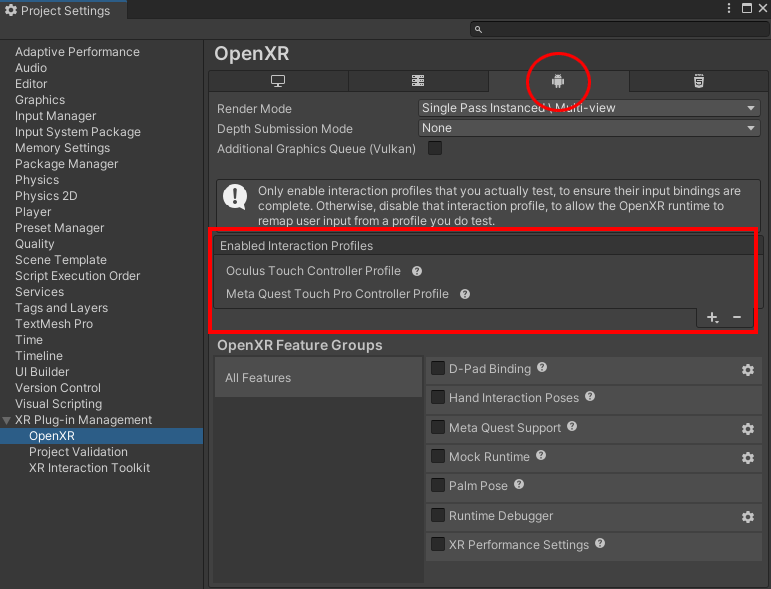Screen dimensions: 771x589
Task: Remove interaction profile with minus button
Action: (737, 317)
